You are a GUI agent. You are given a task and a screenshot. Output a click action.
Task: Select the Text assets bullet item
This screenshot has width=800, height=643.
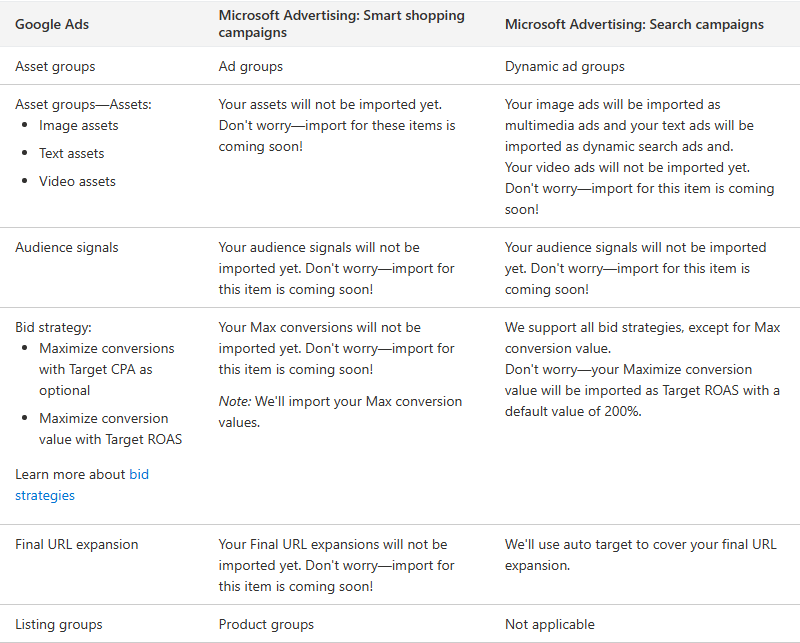(x=72, y=154)
